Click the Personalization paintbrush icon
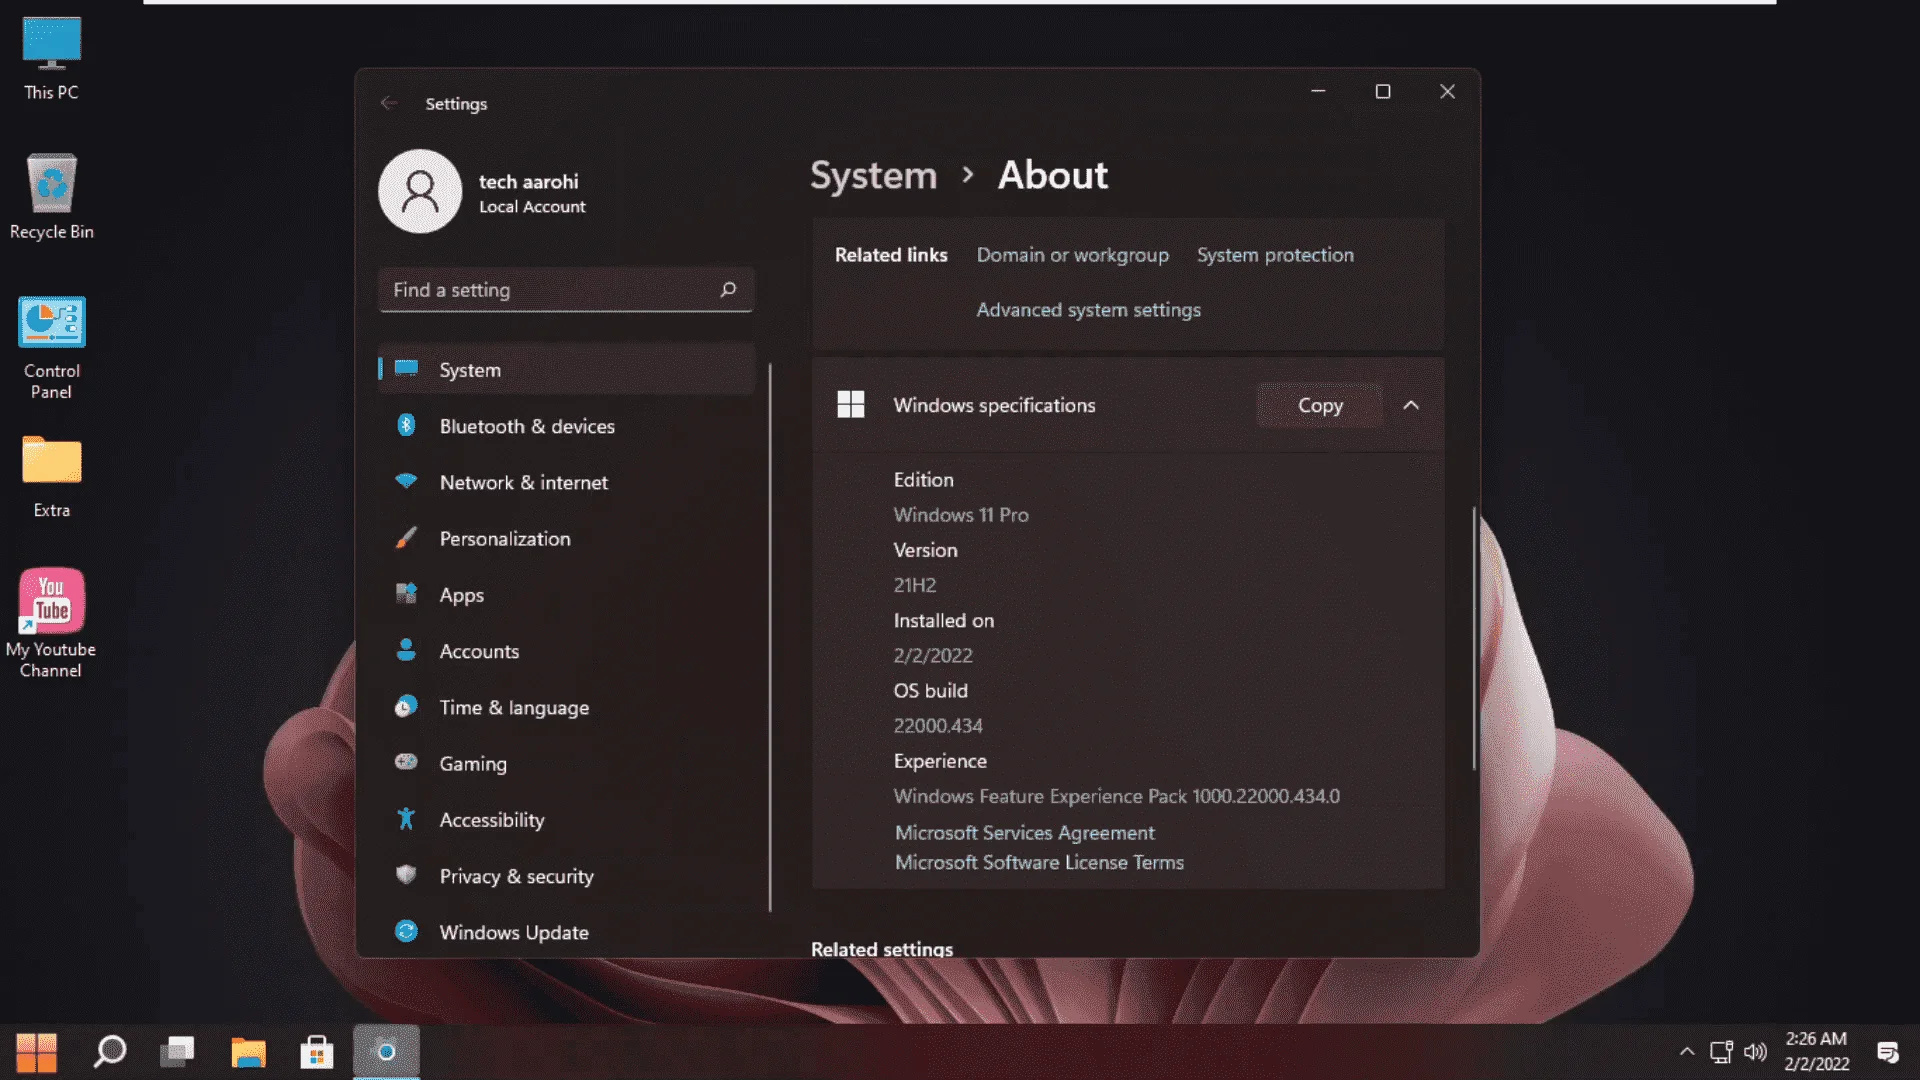 click(406, 538)
